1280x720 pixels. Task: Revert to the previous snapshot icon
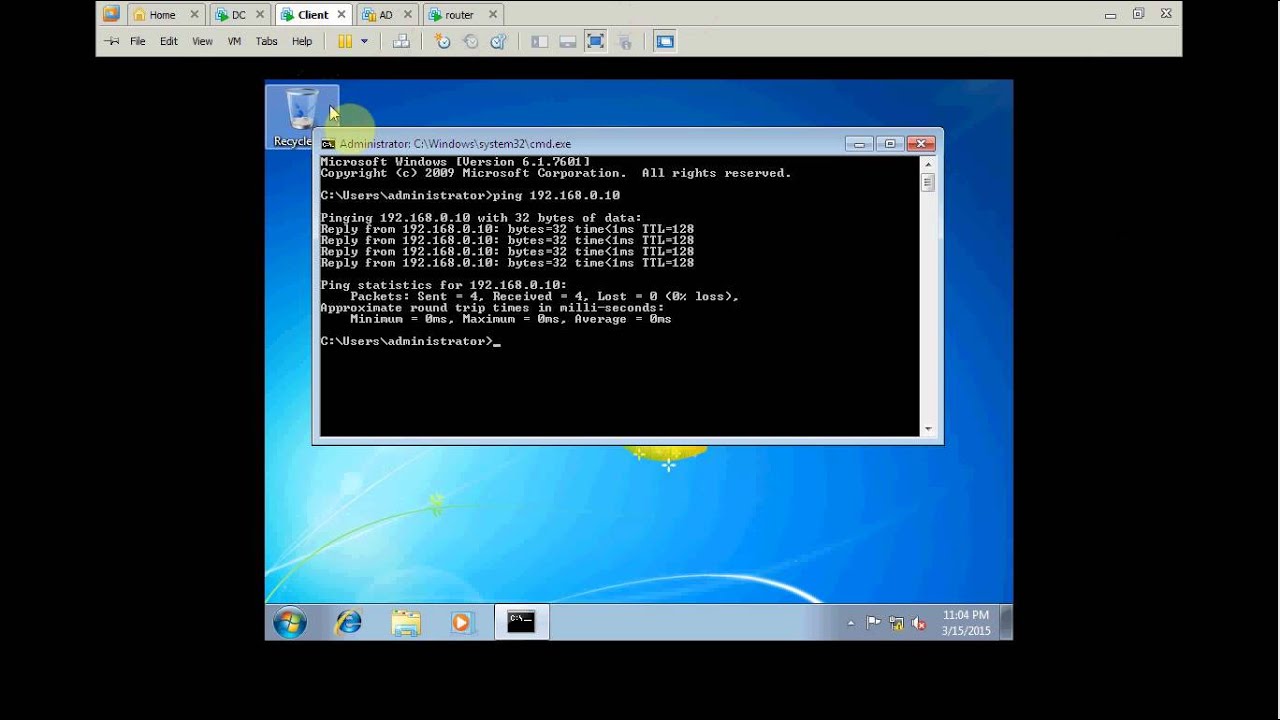(471, 41)
